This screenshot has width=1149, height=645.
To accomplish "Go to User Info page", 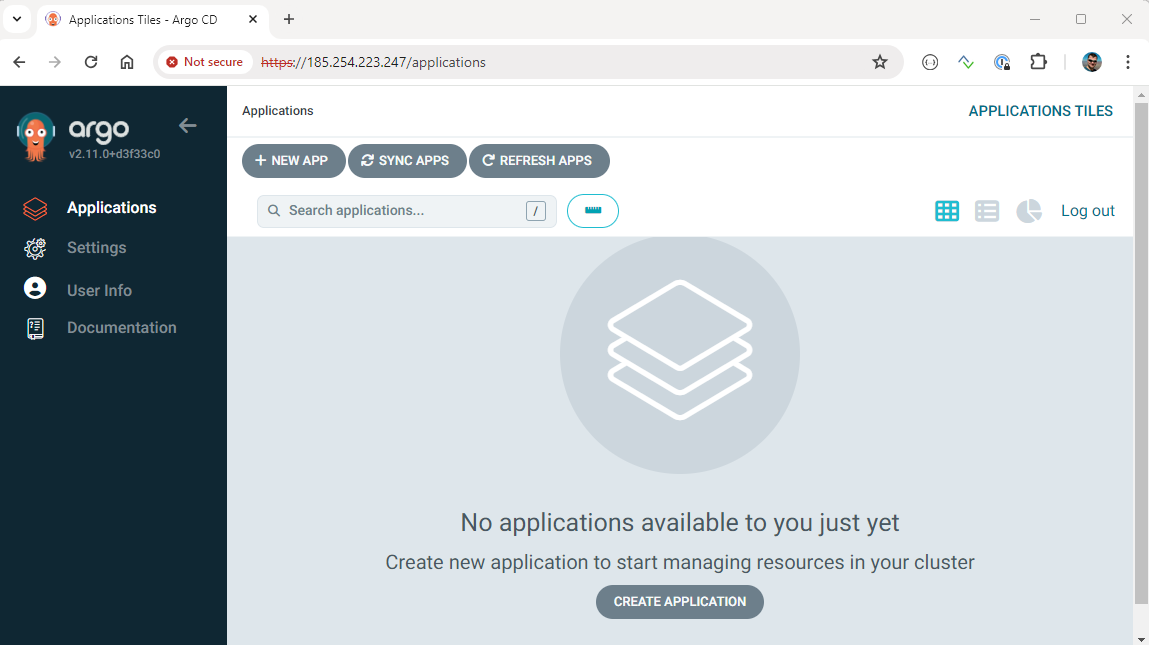I will (99, 290).
